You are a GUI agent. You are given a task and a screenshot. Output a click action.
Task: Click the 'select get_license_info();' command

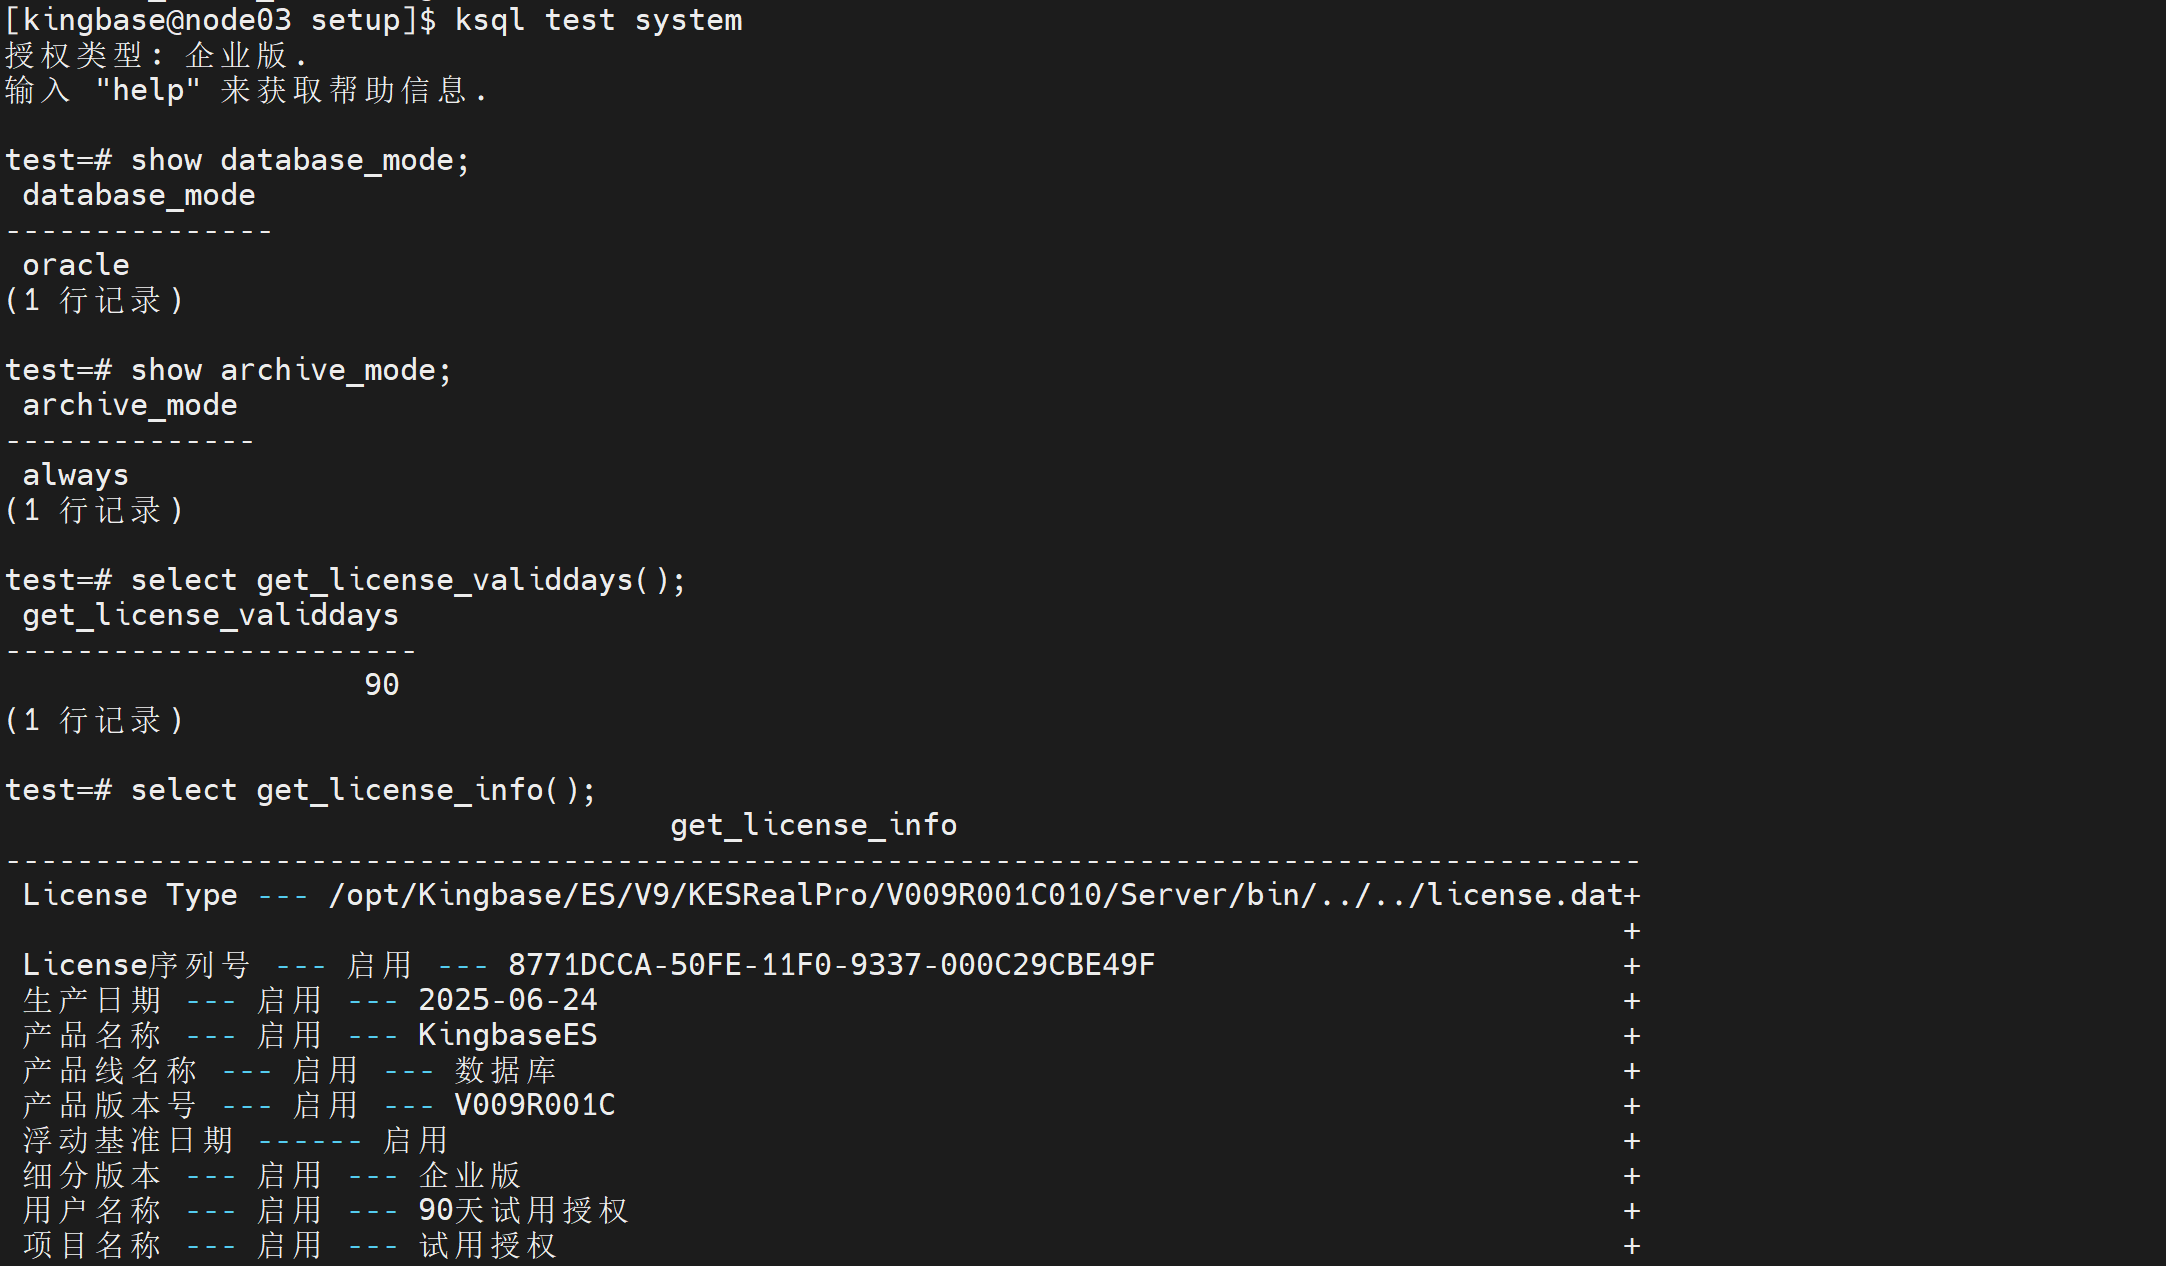point(362,790)
